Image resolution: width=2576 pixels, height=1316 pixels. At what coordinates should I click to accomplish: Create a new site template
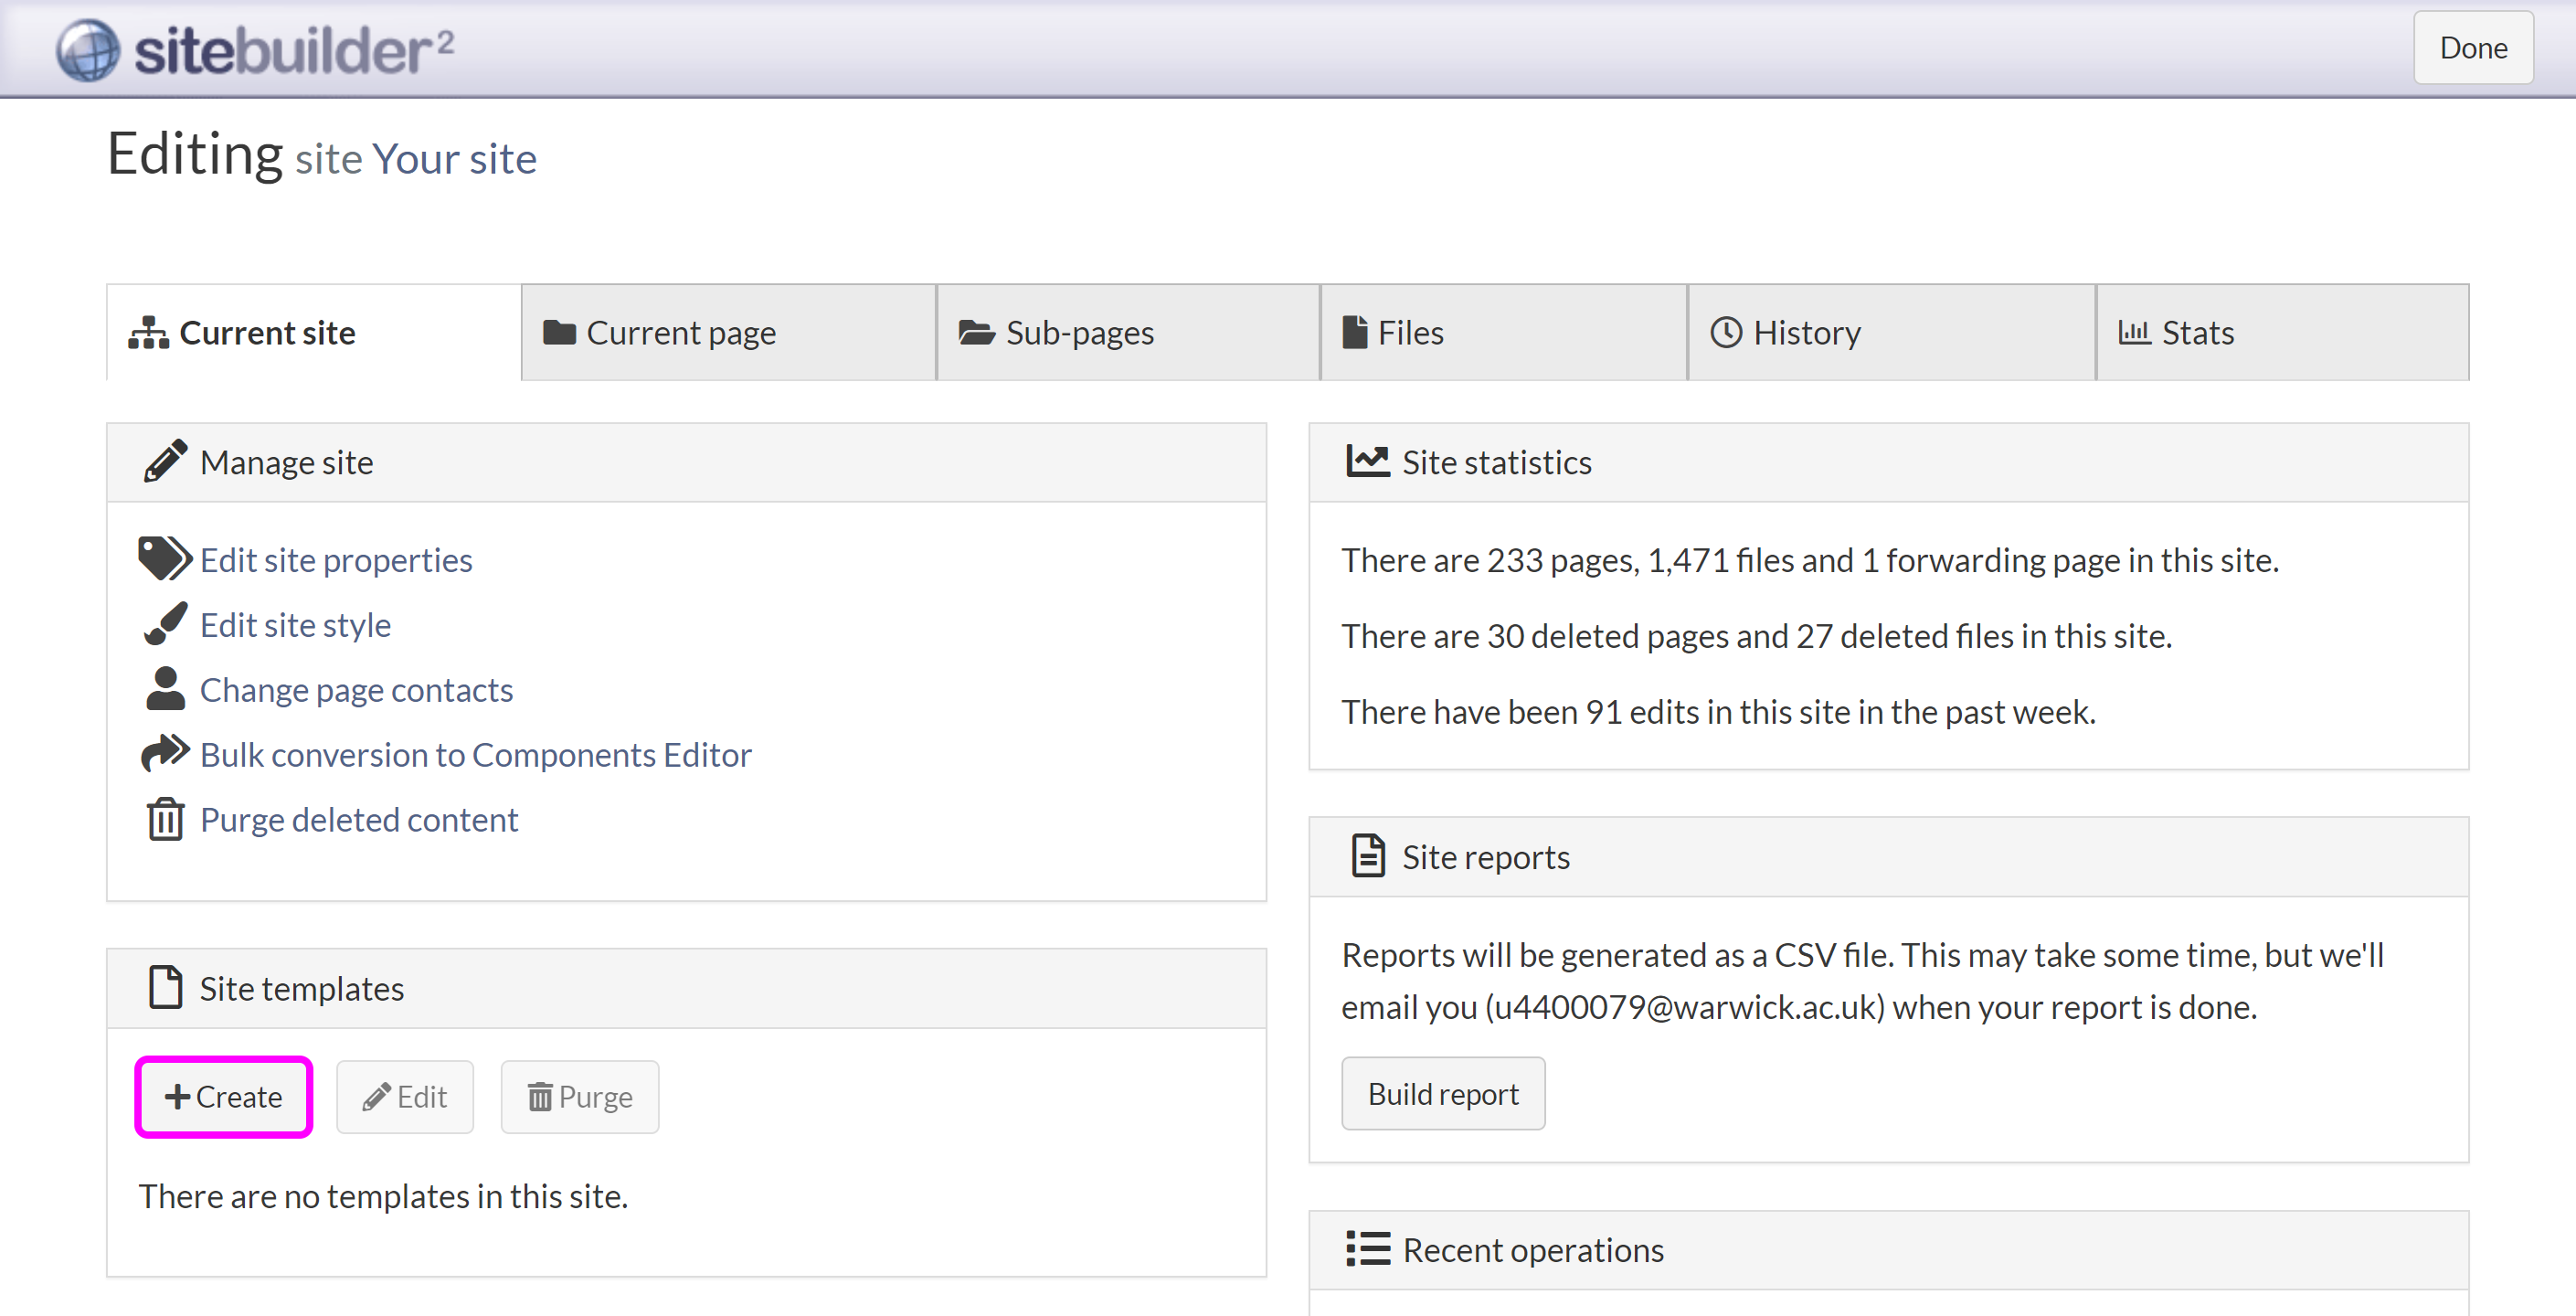tap(224, 1097)
